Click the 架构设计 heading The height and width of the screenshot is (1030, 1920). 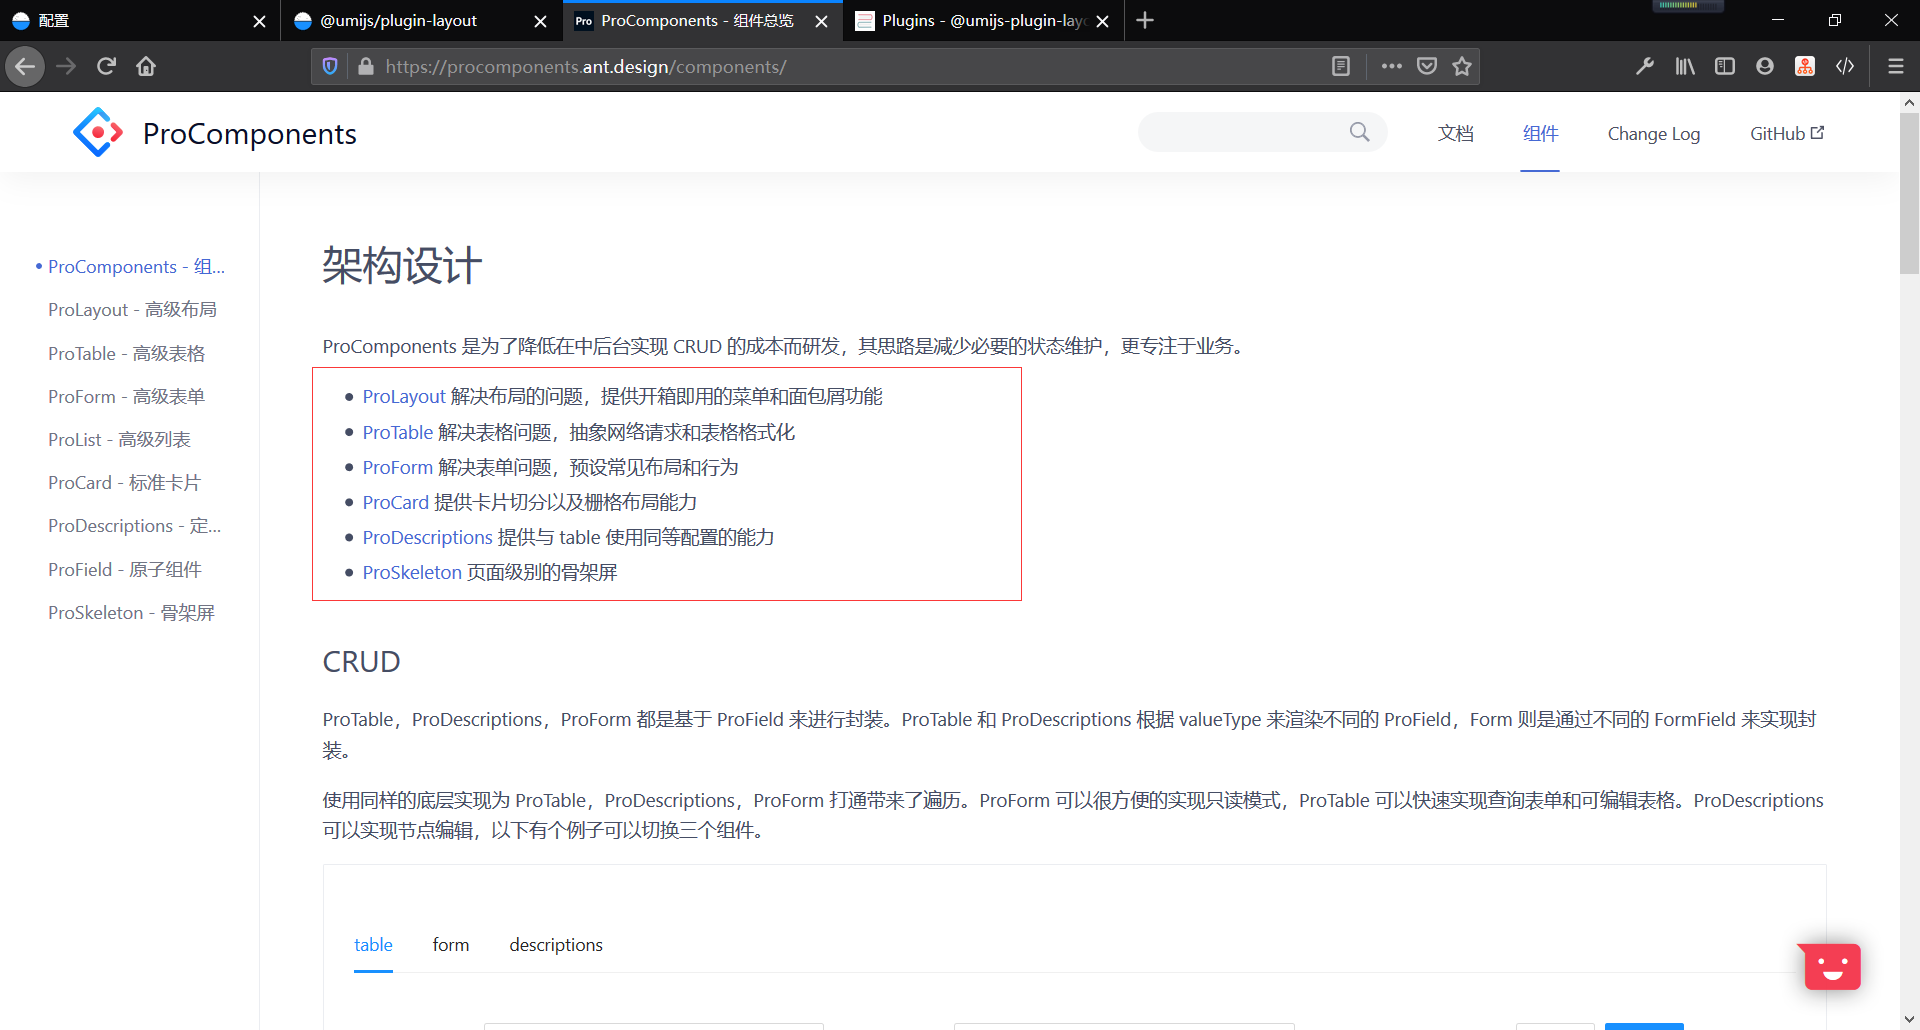click(x=402, y=266)
